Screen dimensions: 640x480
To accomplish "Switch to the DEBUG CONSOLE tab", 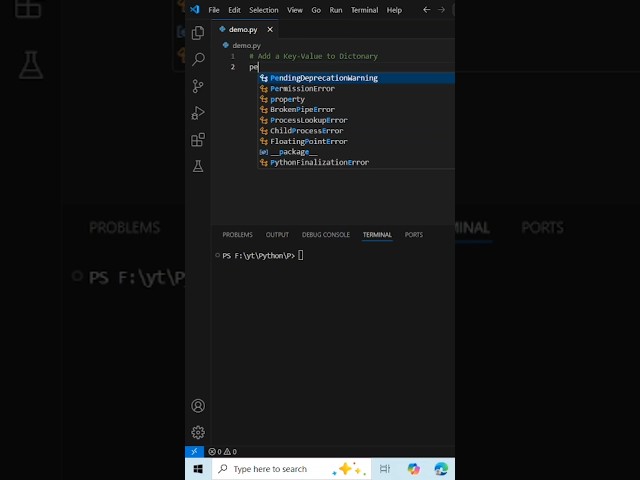I will pos(326,235).
